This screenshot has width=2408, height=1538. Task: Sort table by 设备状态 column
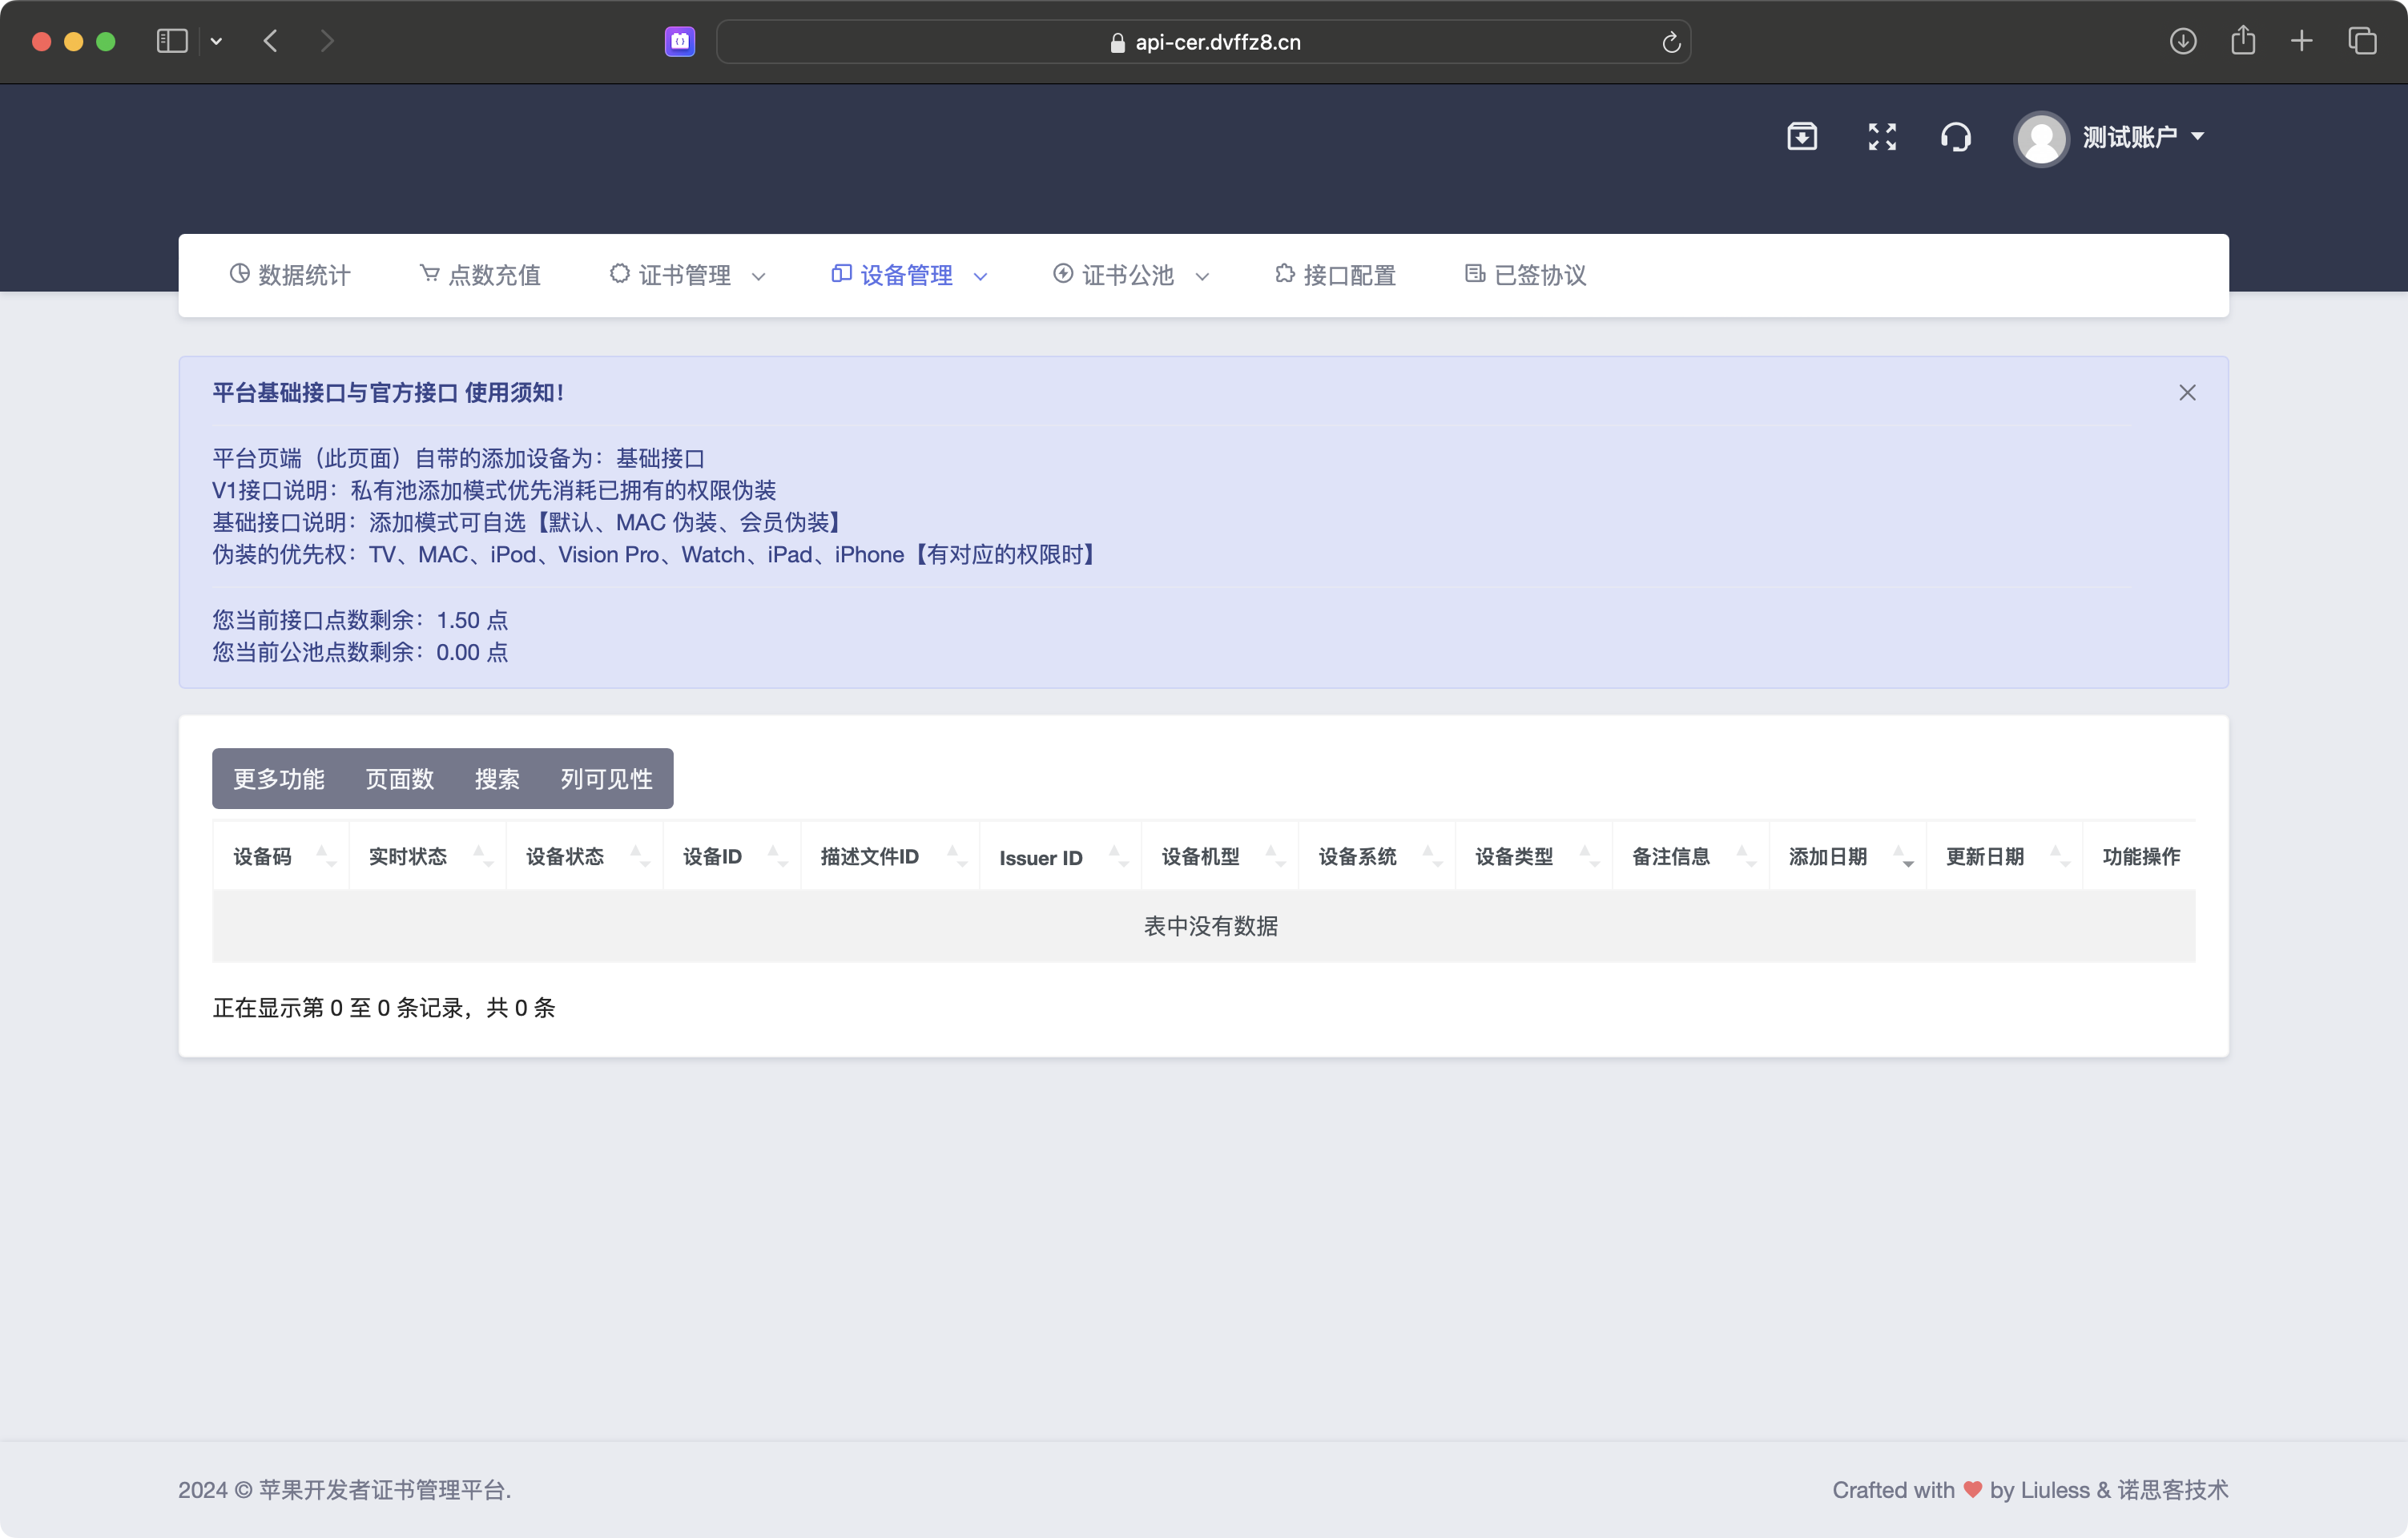click(585, 857)
